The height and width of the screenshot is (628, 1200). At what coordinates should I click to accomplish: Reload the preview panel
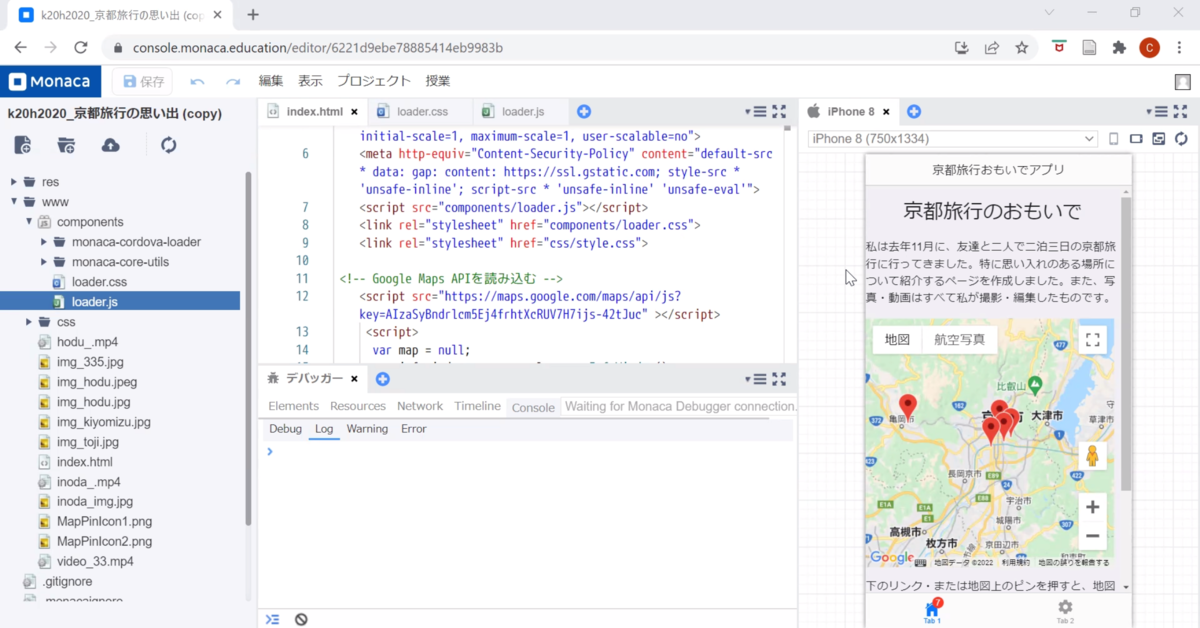tap(1182, 139)
